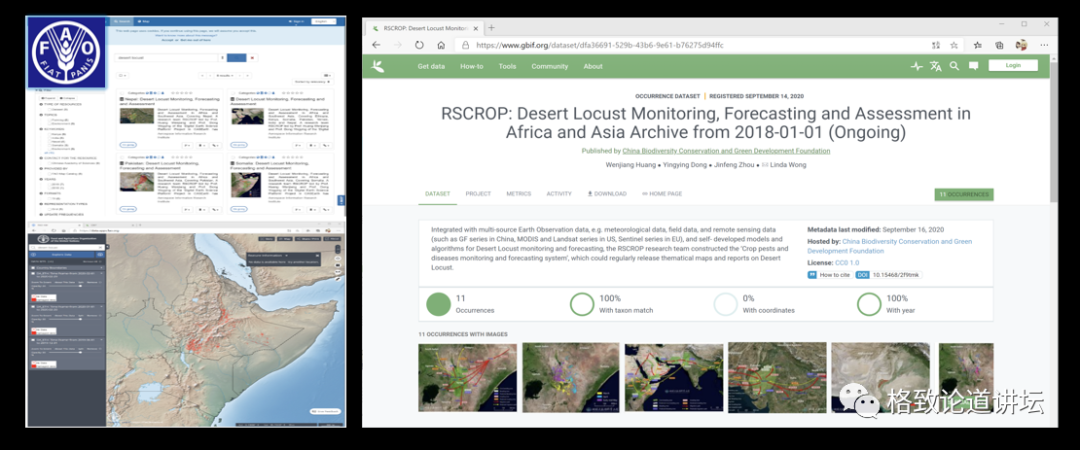Open the About menu on GBIF
Screen dimensions: 1080x450
pos(593,66)
